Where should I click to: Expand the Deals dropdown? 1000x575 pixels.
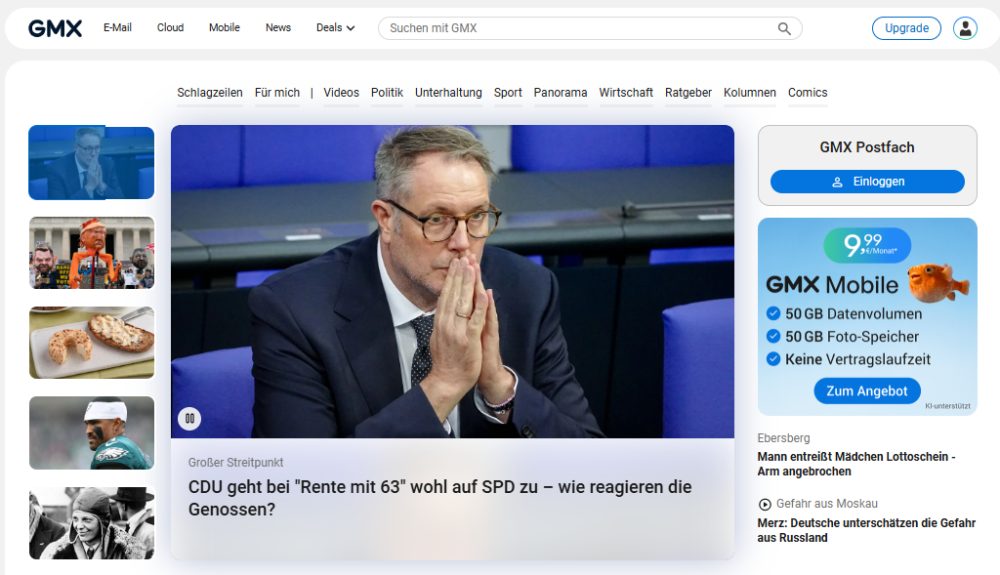(x=335, y=28)
